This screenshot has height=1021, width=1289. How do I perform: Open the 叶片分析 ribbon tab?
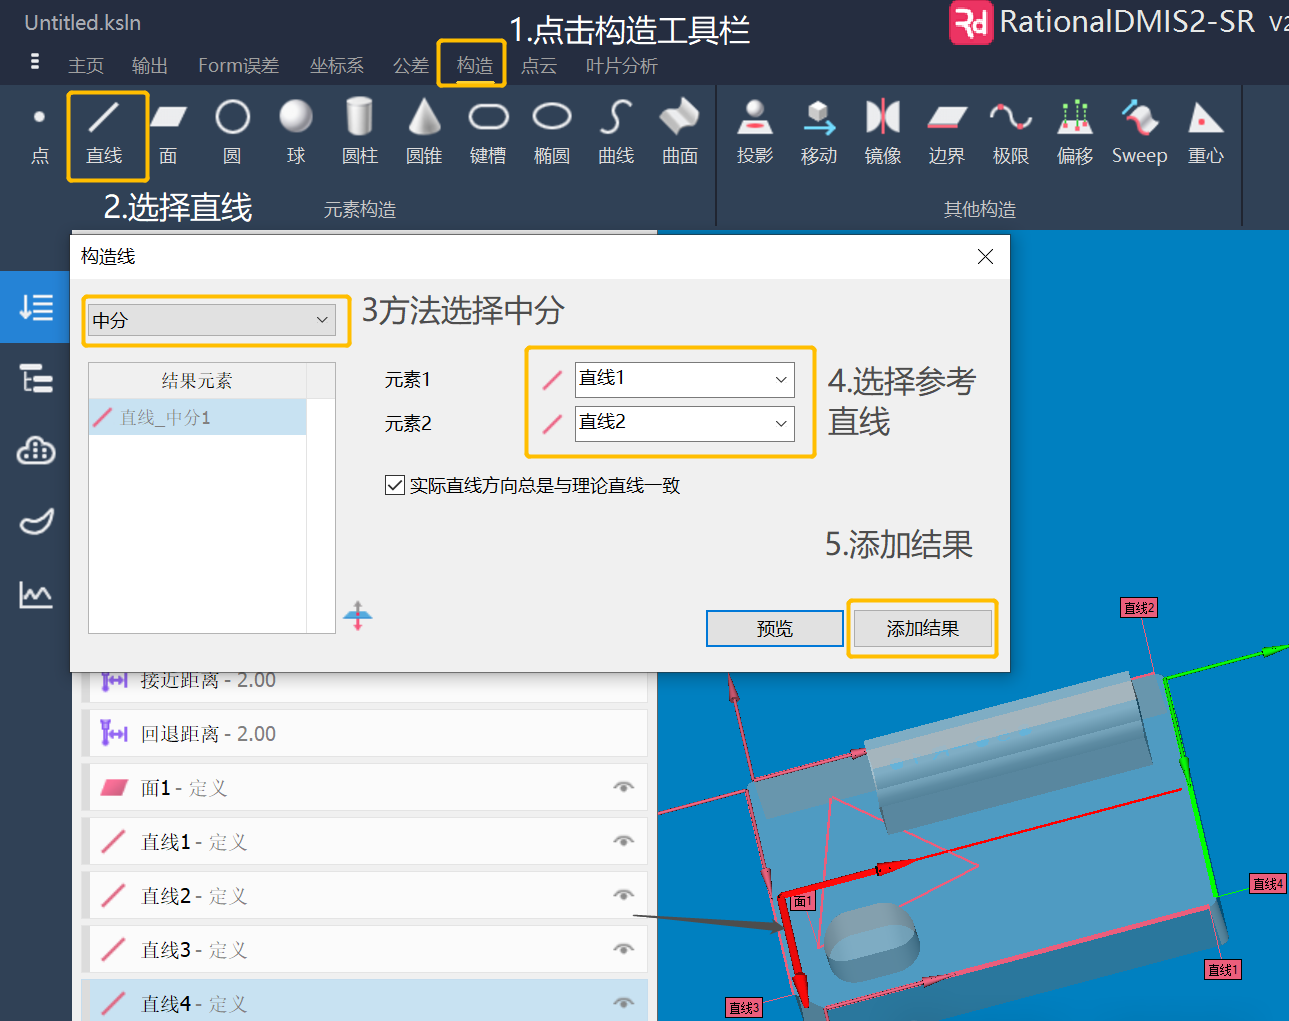[x=620, y=65]
